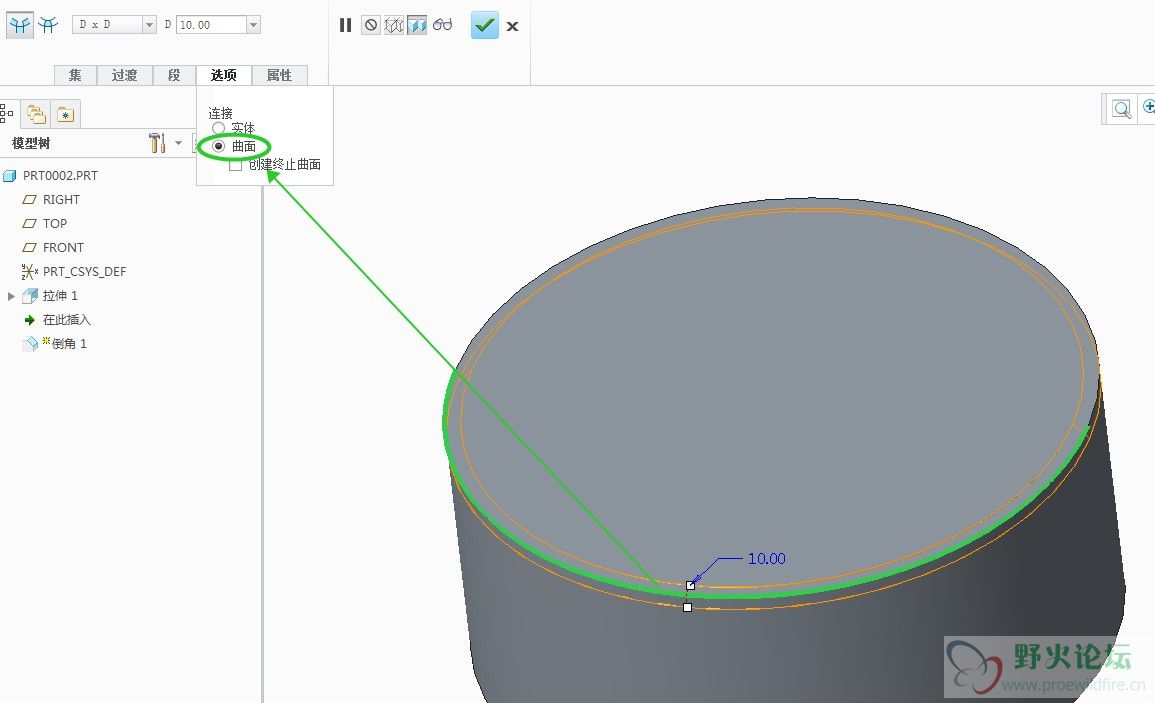Viewport: 1155px width, 703px height.
Task: Open the 选项 tab
Action: 224,75
